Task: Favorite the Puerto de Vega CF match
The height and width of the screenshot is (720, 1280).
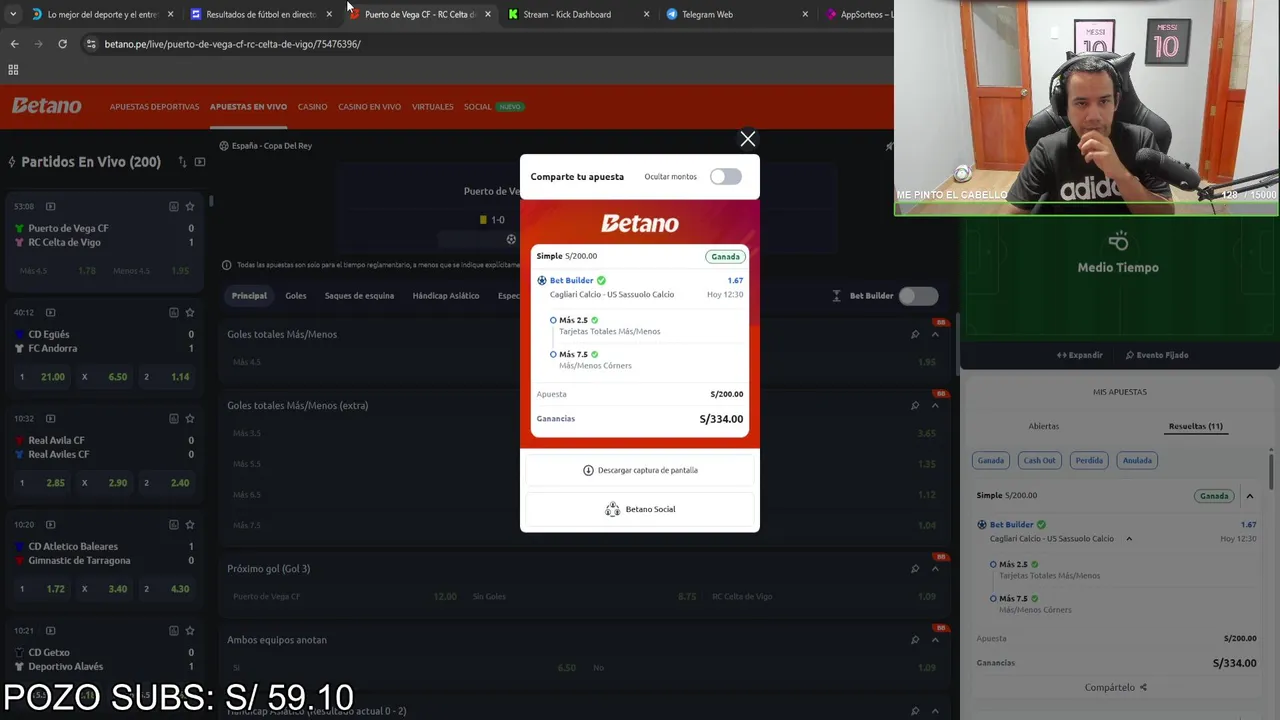Action: pos(189,206)
